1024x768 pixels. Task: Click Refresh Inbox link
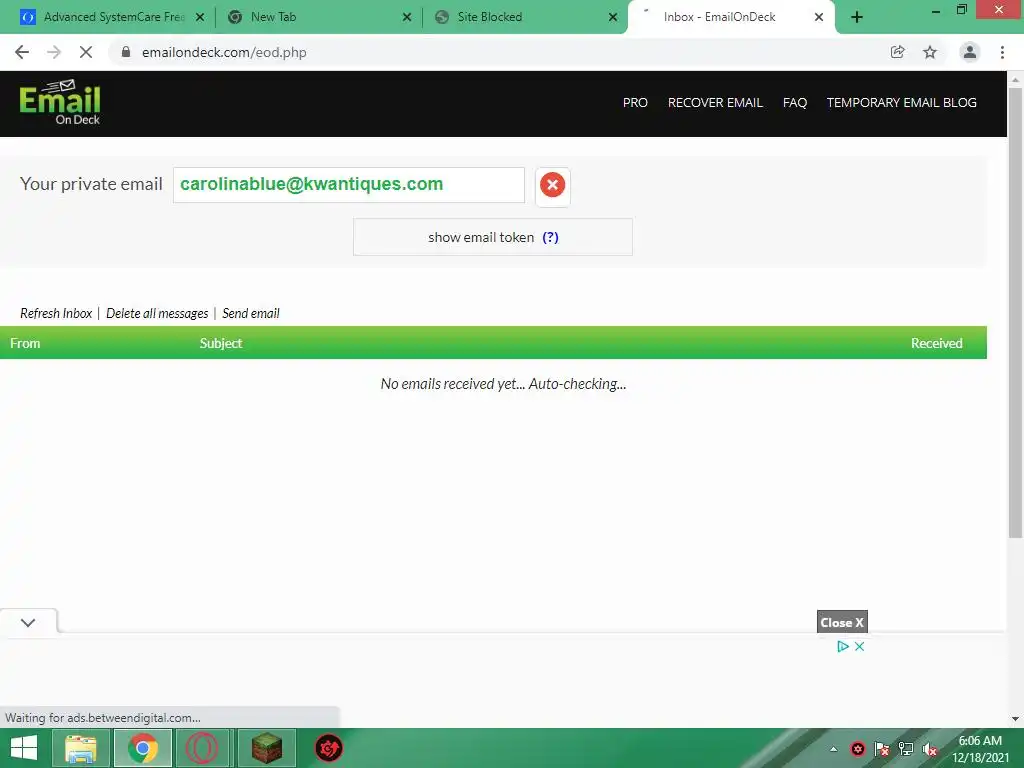(x=56, y=313)
